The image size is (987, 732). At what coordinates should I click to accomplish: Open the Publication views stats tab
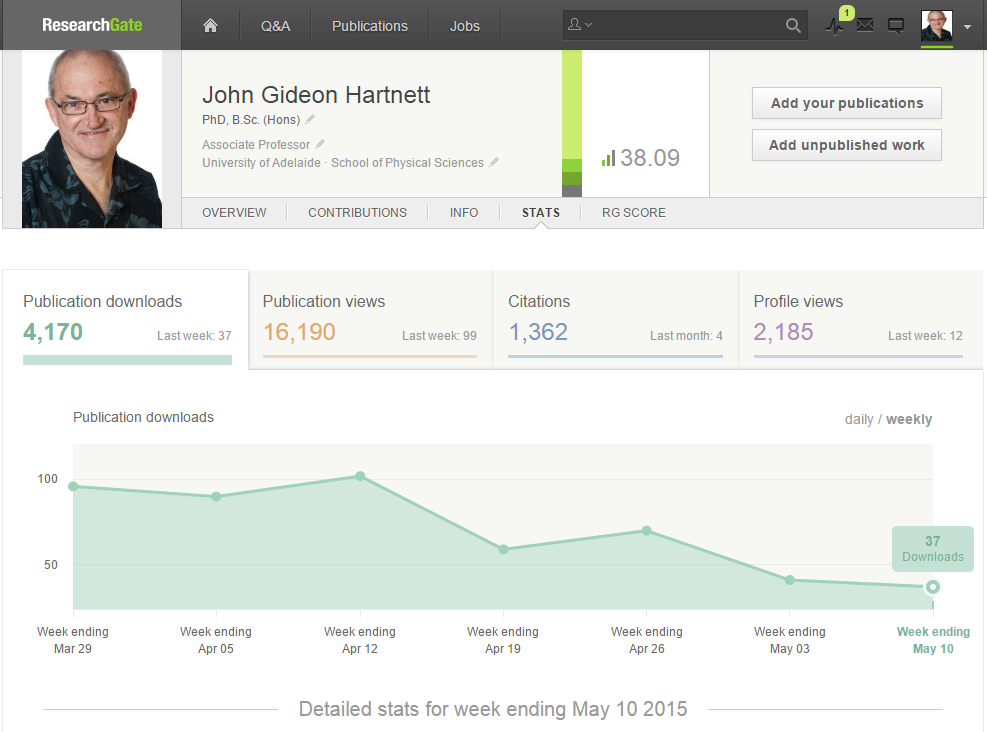(x=369, y=318)
